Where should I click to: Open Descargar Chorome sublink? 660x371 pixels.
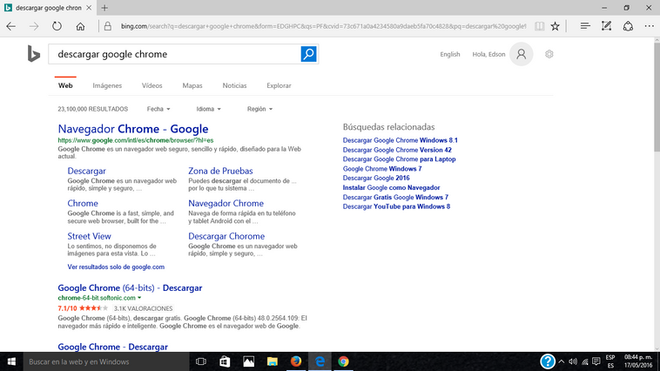coord(226,236)
